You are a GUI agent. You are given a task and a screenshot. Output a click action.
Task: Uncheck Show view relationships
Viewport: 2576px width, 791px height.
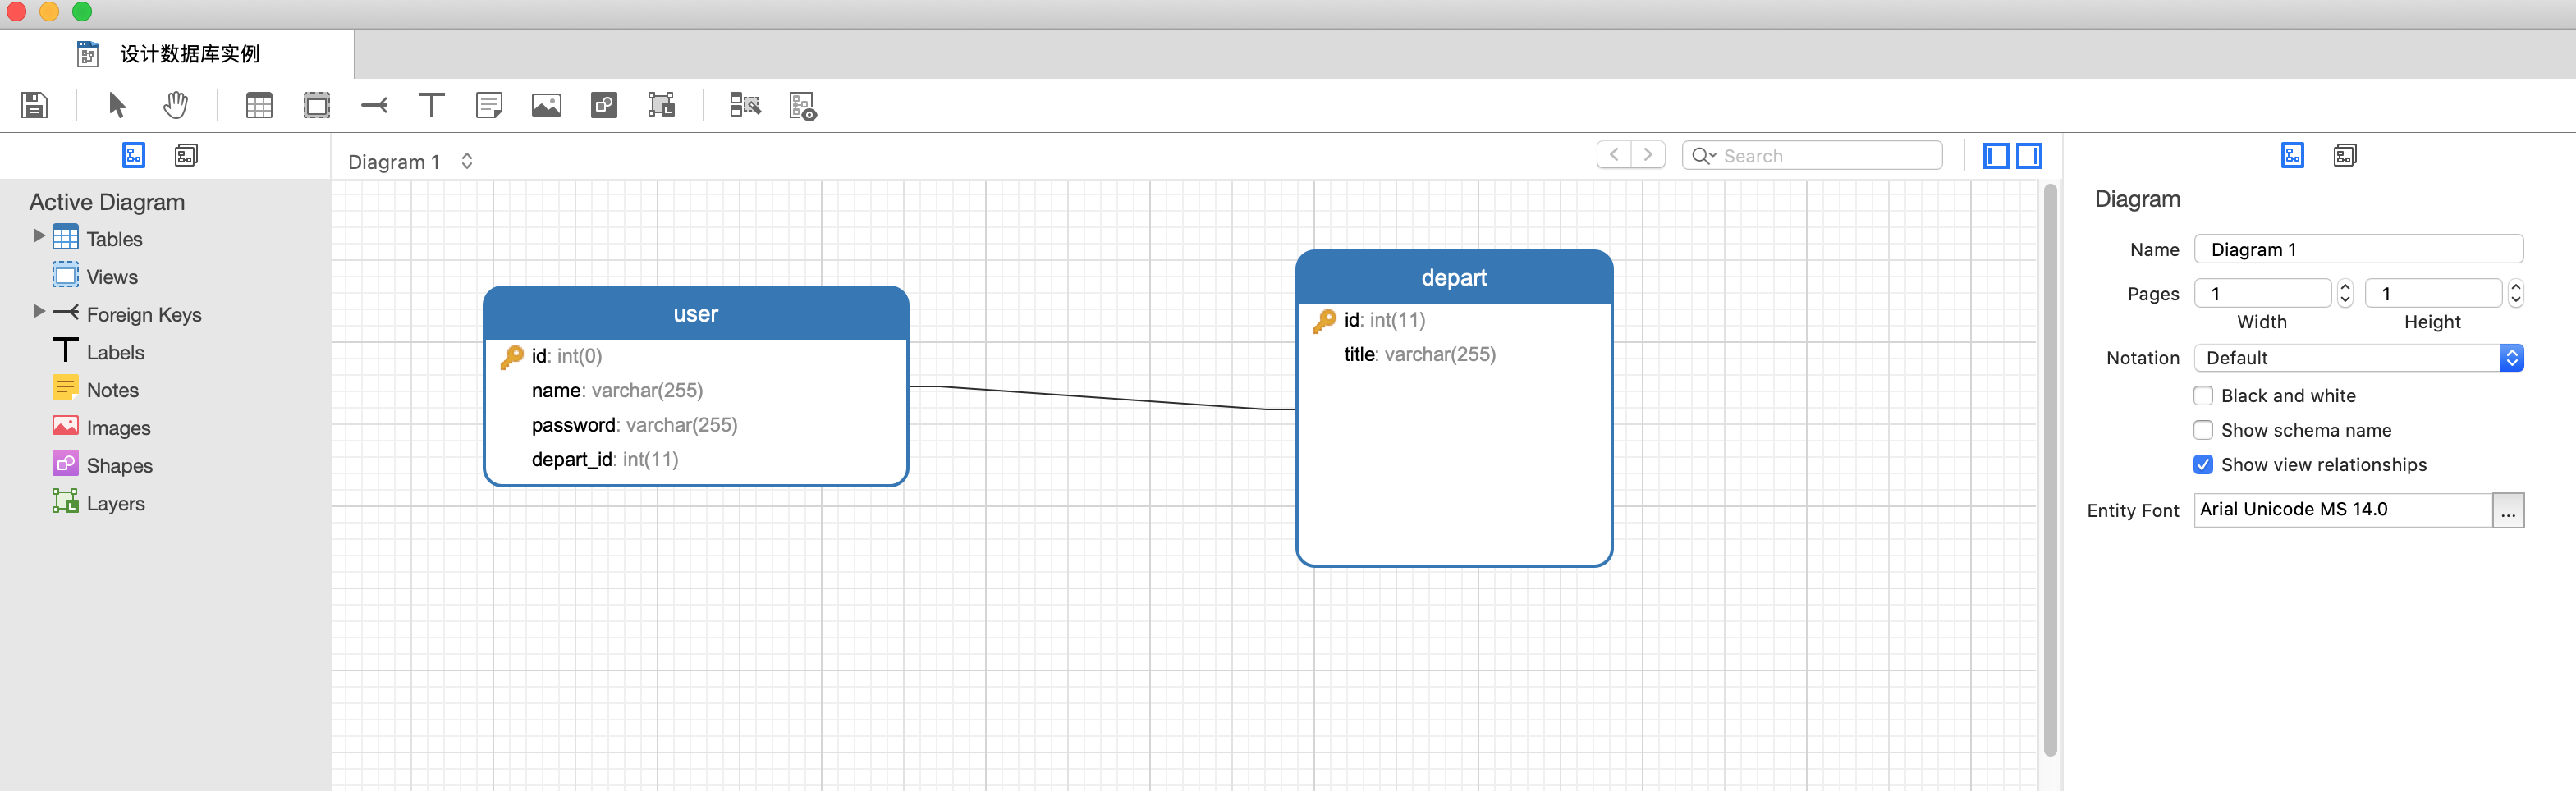(x=2203, y=464)
